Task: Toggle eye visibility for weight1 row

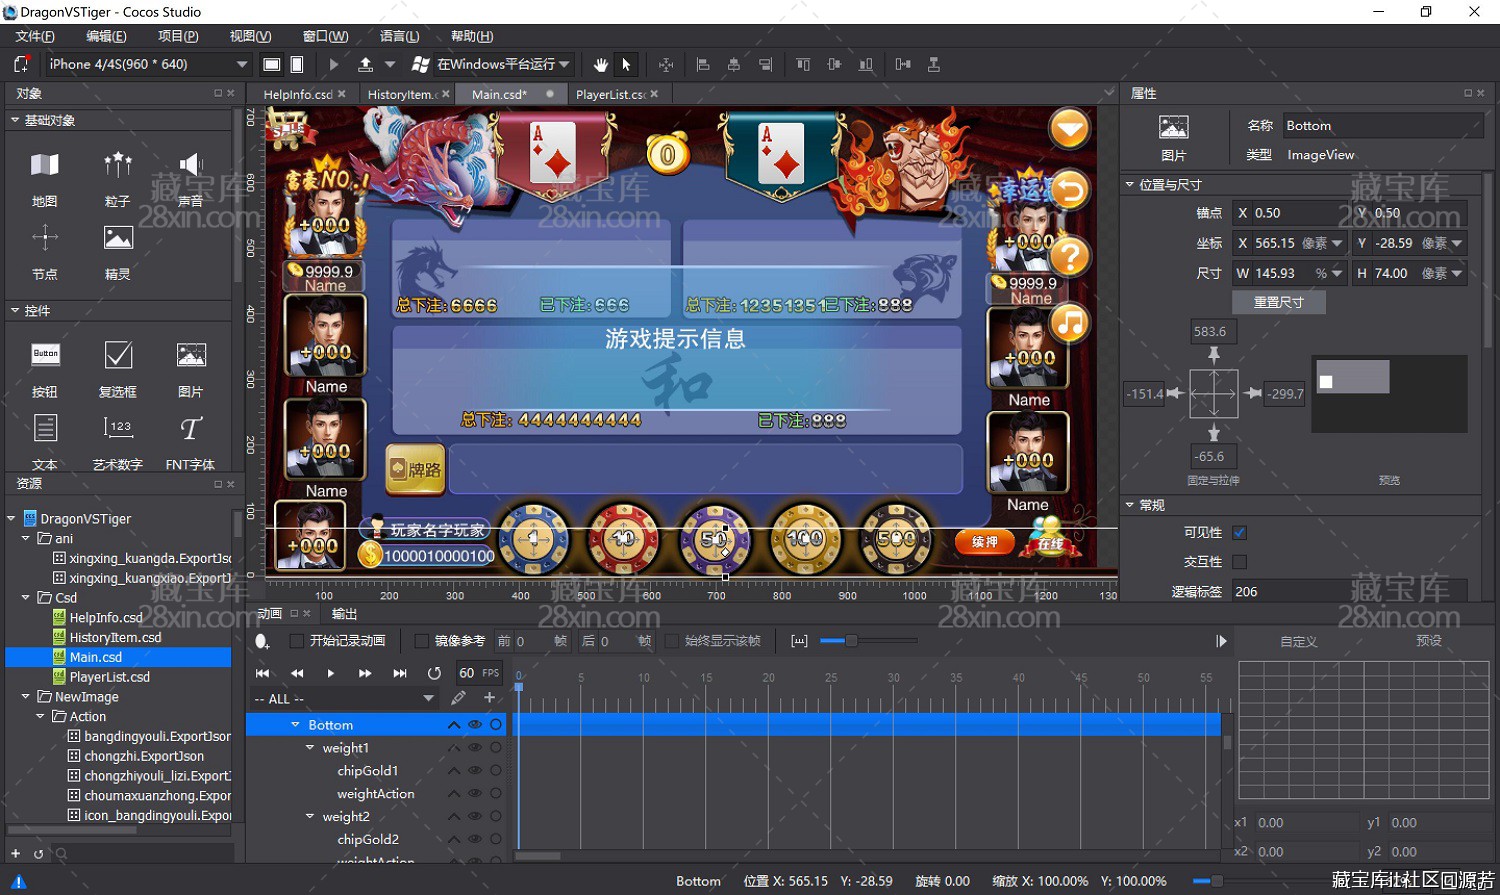Action: click(475, 748)
